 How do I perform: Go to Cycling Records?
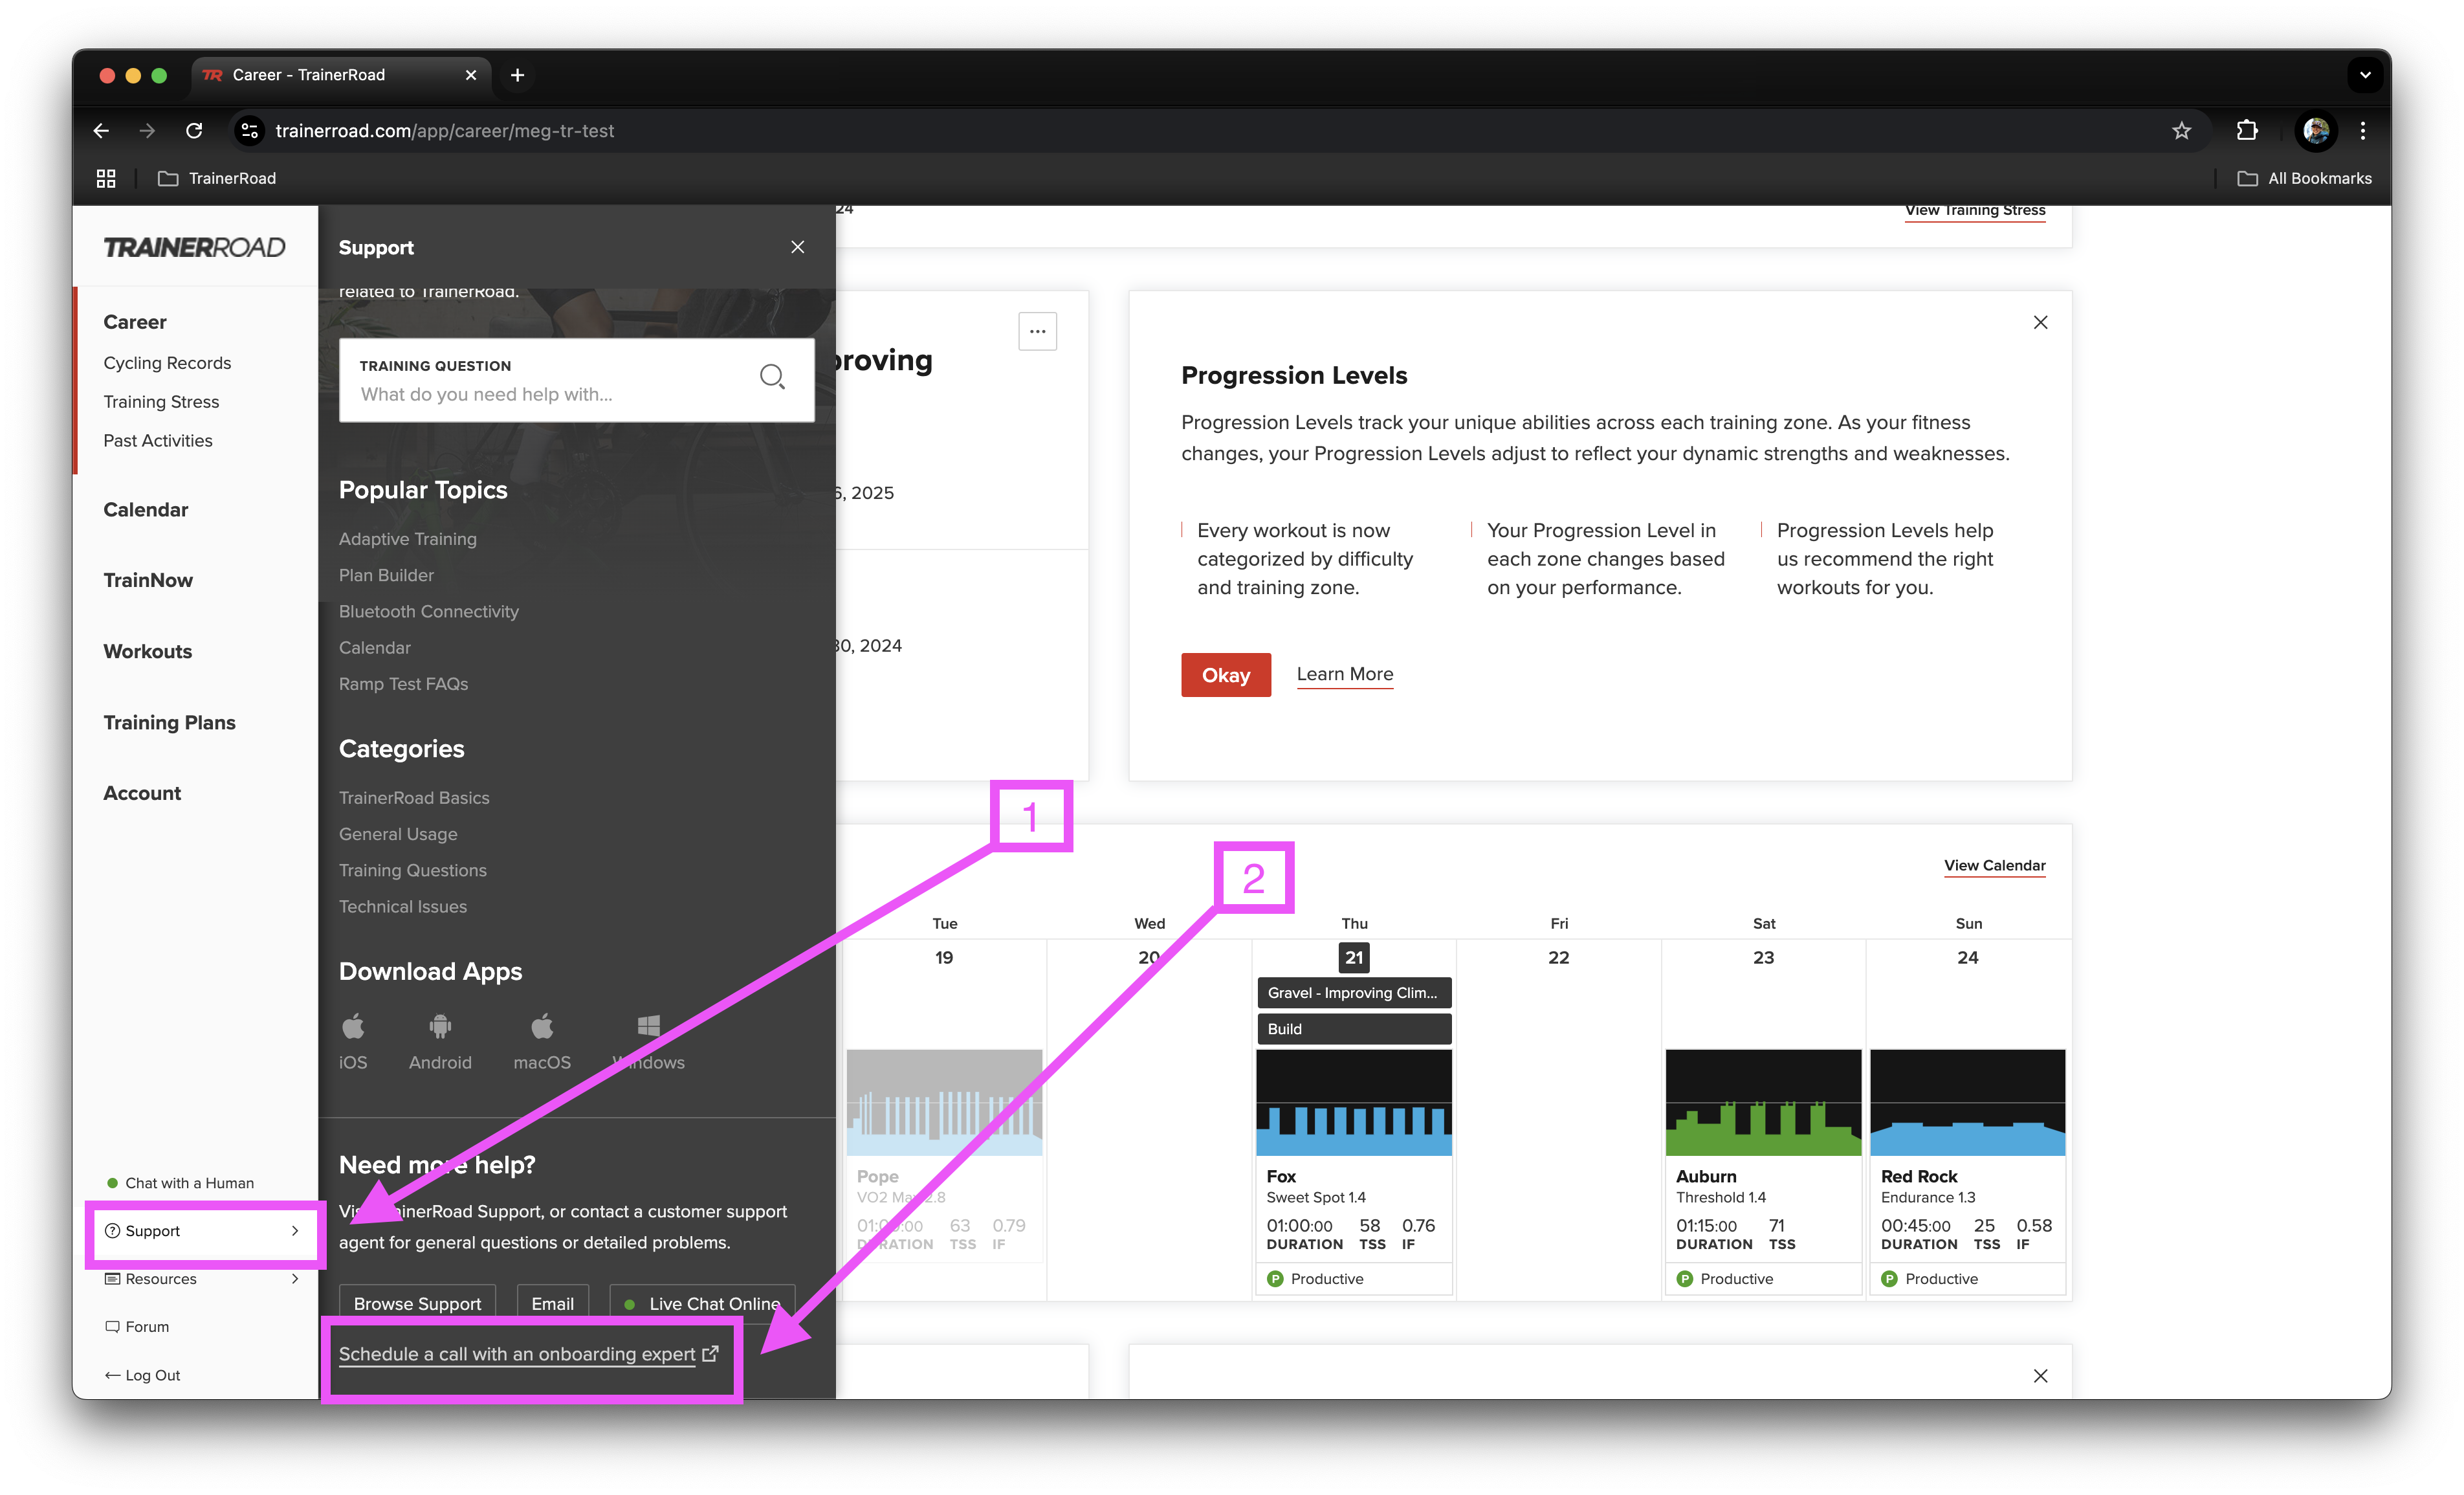point(167,363)
